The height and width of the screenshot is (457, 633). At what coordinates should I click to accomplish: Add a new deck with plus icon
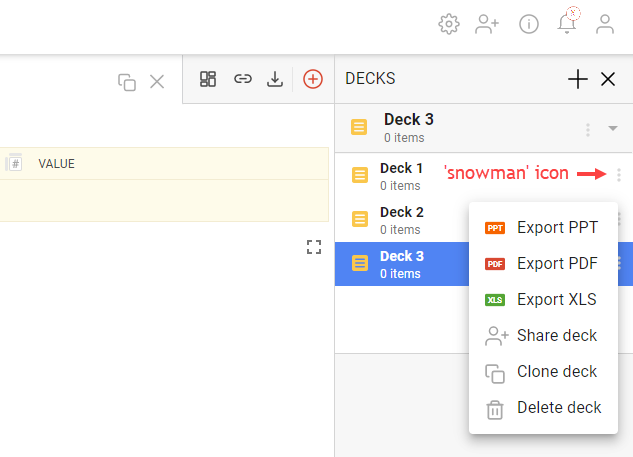pyautogui.click(x=578, y=79)
